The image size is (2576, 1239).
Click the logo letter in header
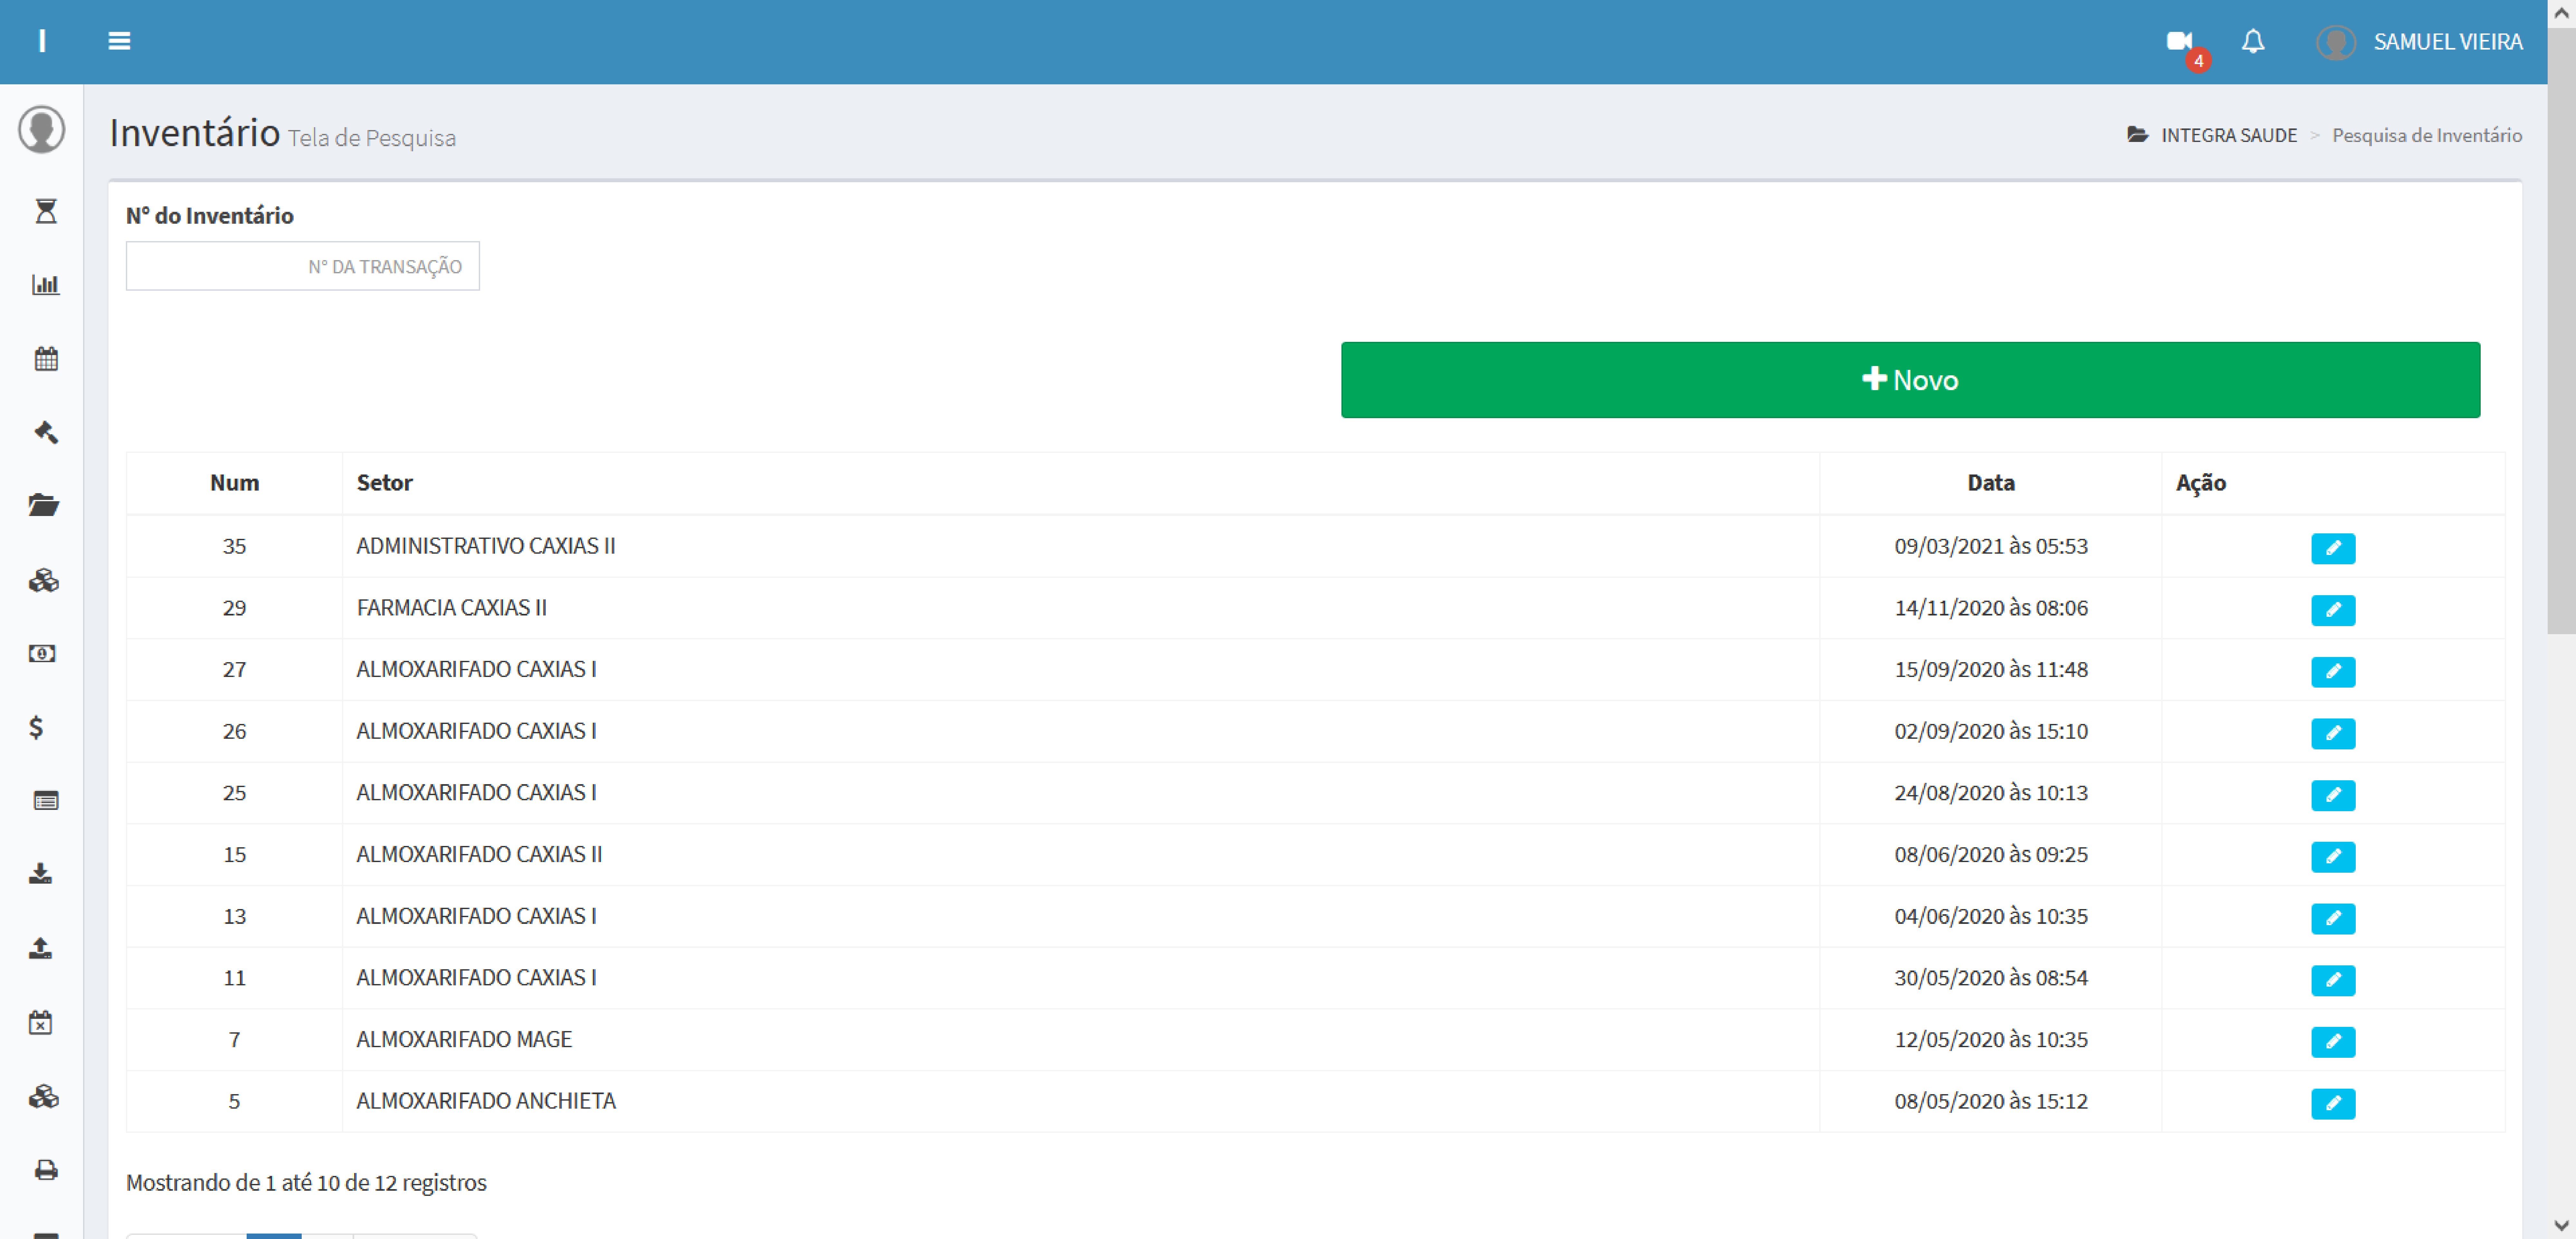[42, 41]
